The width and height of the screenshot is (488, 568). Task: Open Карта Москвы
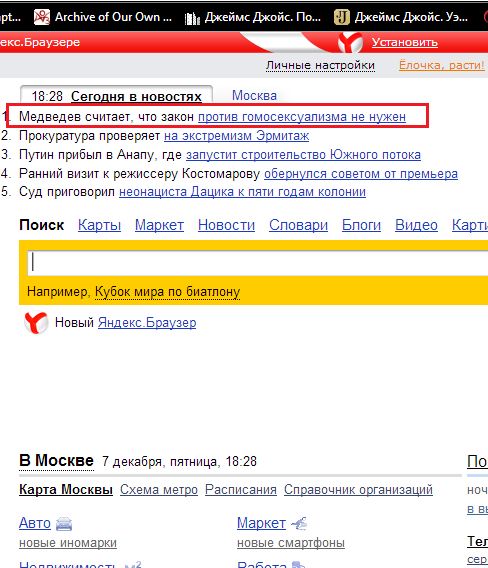[66, 490]
